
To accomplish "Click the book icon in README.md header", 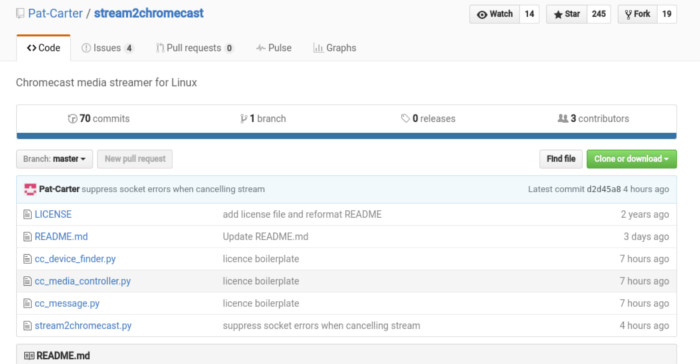I will tap(29, 356).
